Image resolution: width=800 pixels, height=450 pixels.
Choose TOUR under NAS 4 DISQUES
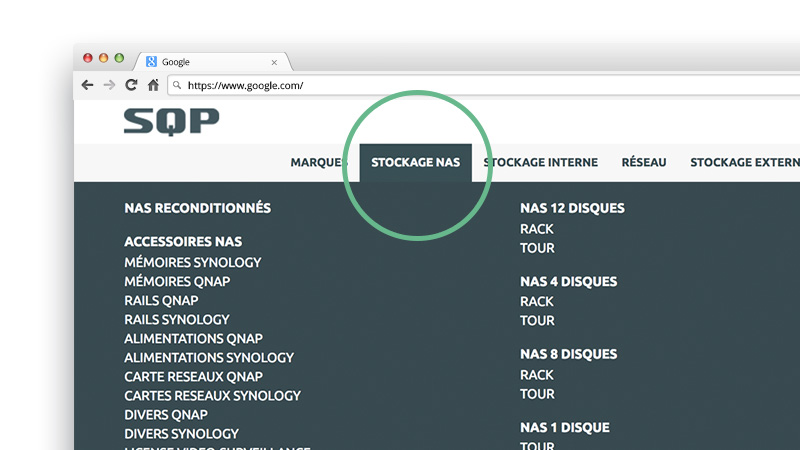tap(537, 320)
